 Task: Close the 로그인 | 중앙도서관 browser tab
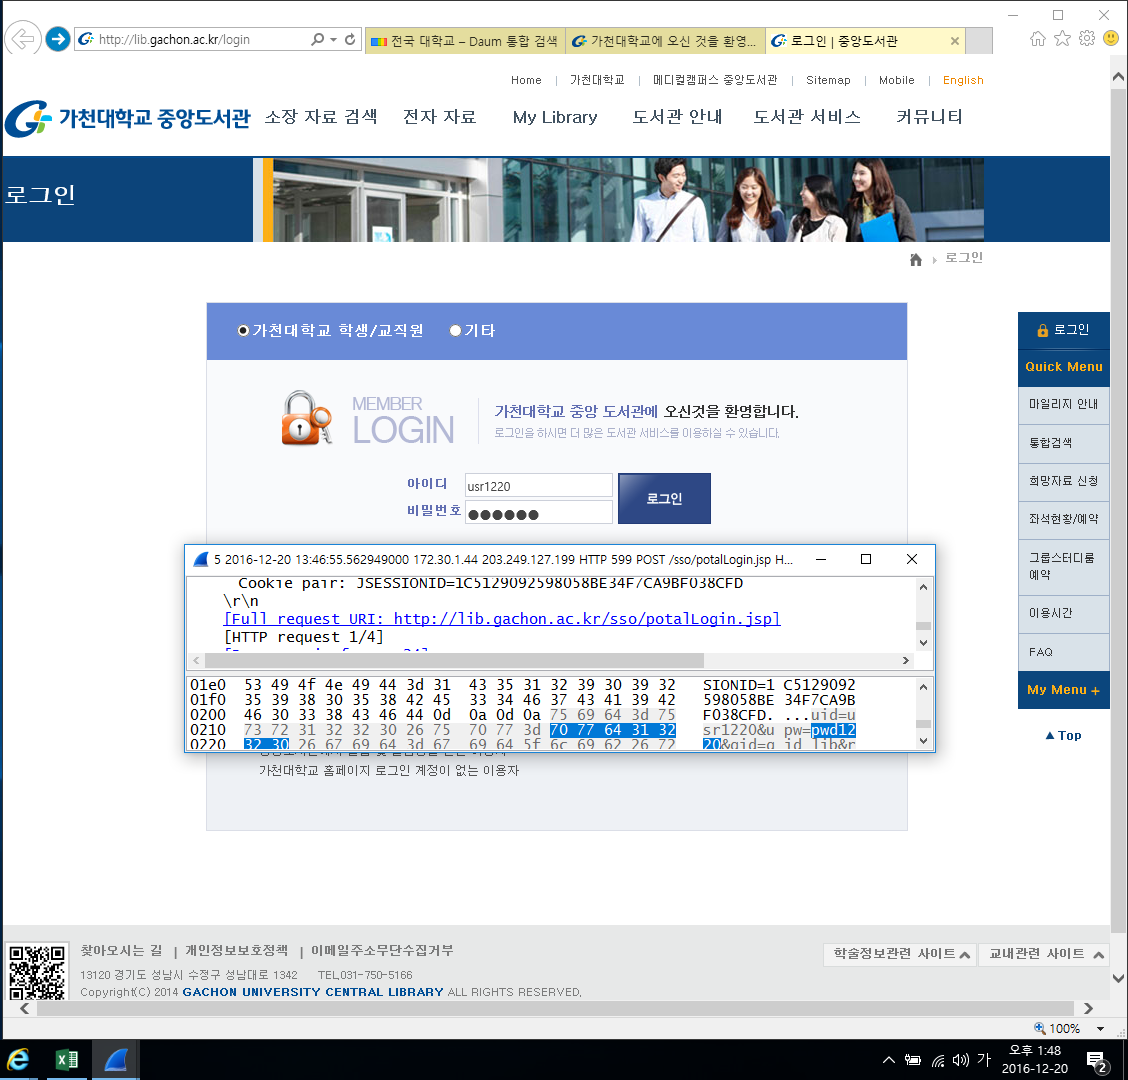tap(955, 41)
